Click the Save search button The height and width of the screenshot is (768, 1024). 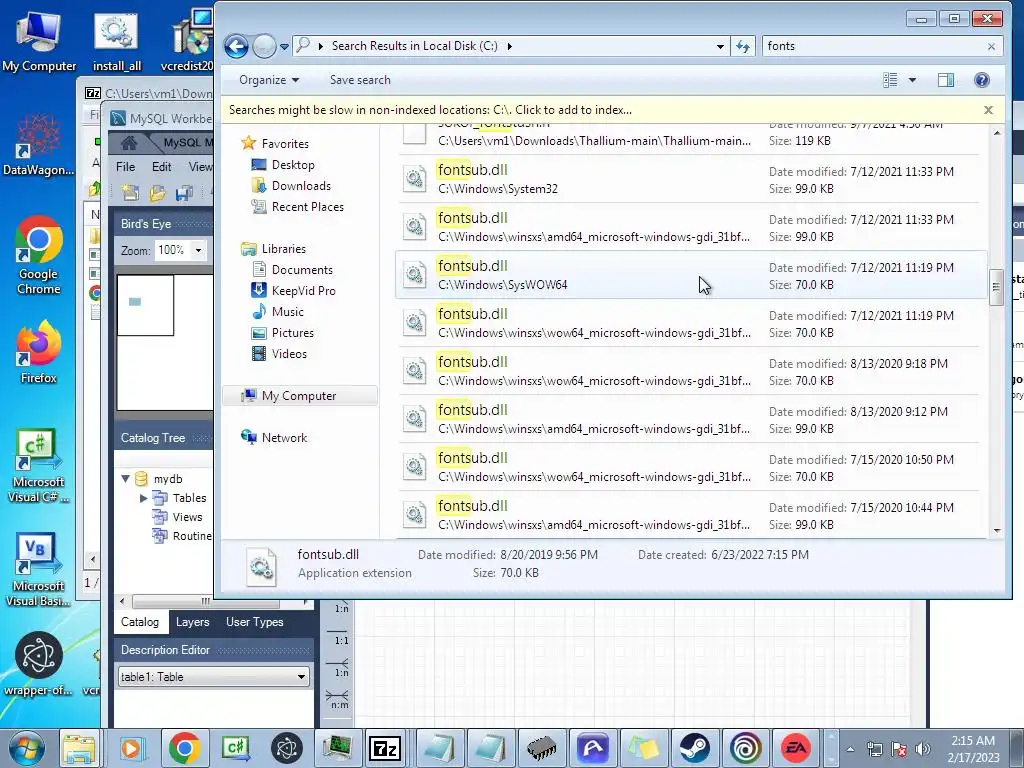[360, 80]
